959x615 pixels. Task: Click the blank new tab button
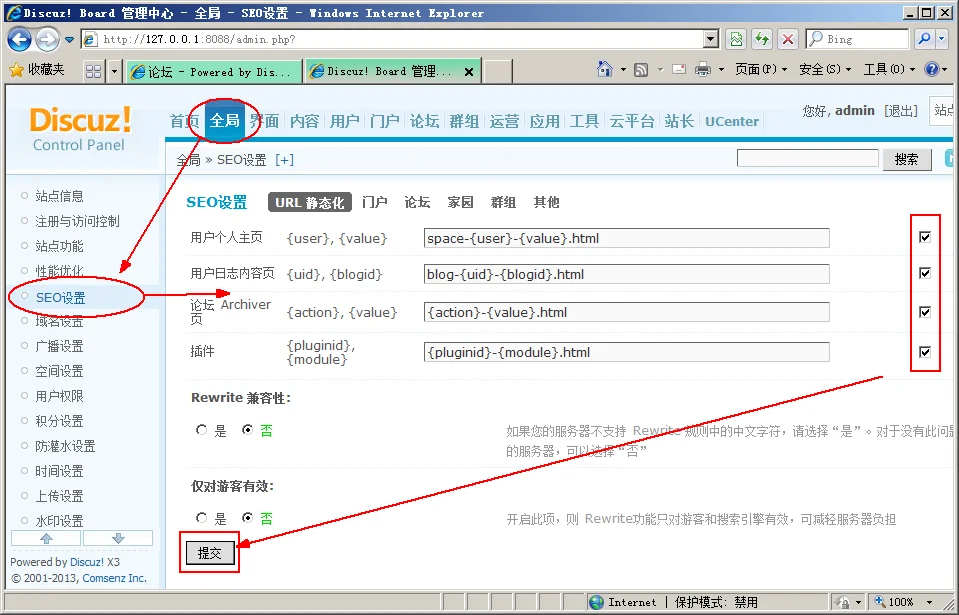click(498, 72)
